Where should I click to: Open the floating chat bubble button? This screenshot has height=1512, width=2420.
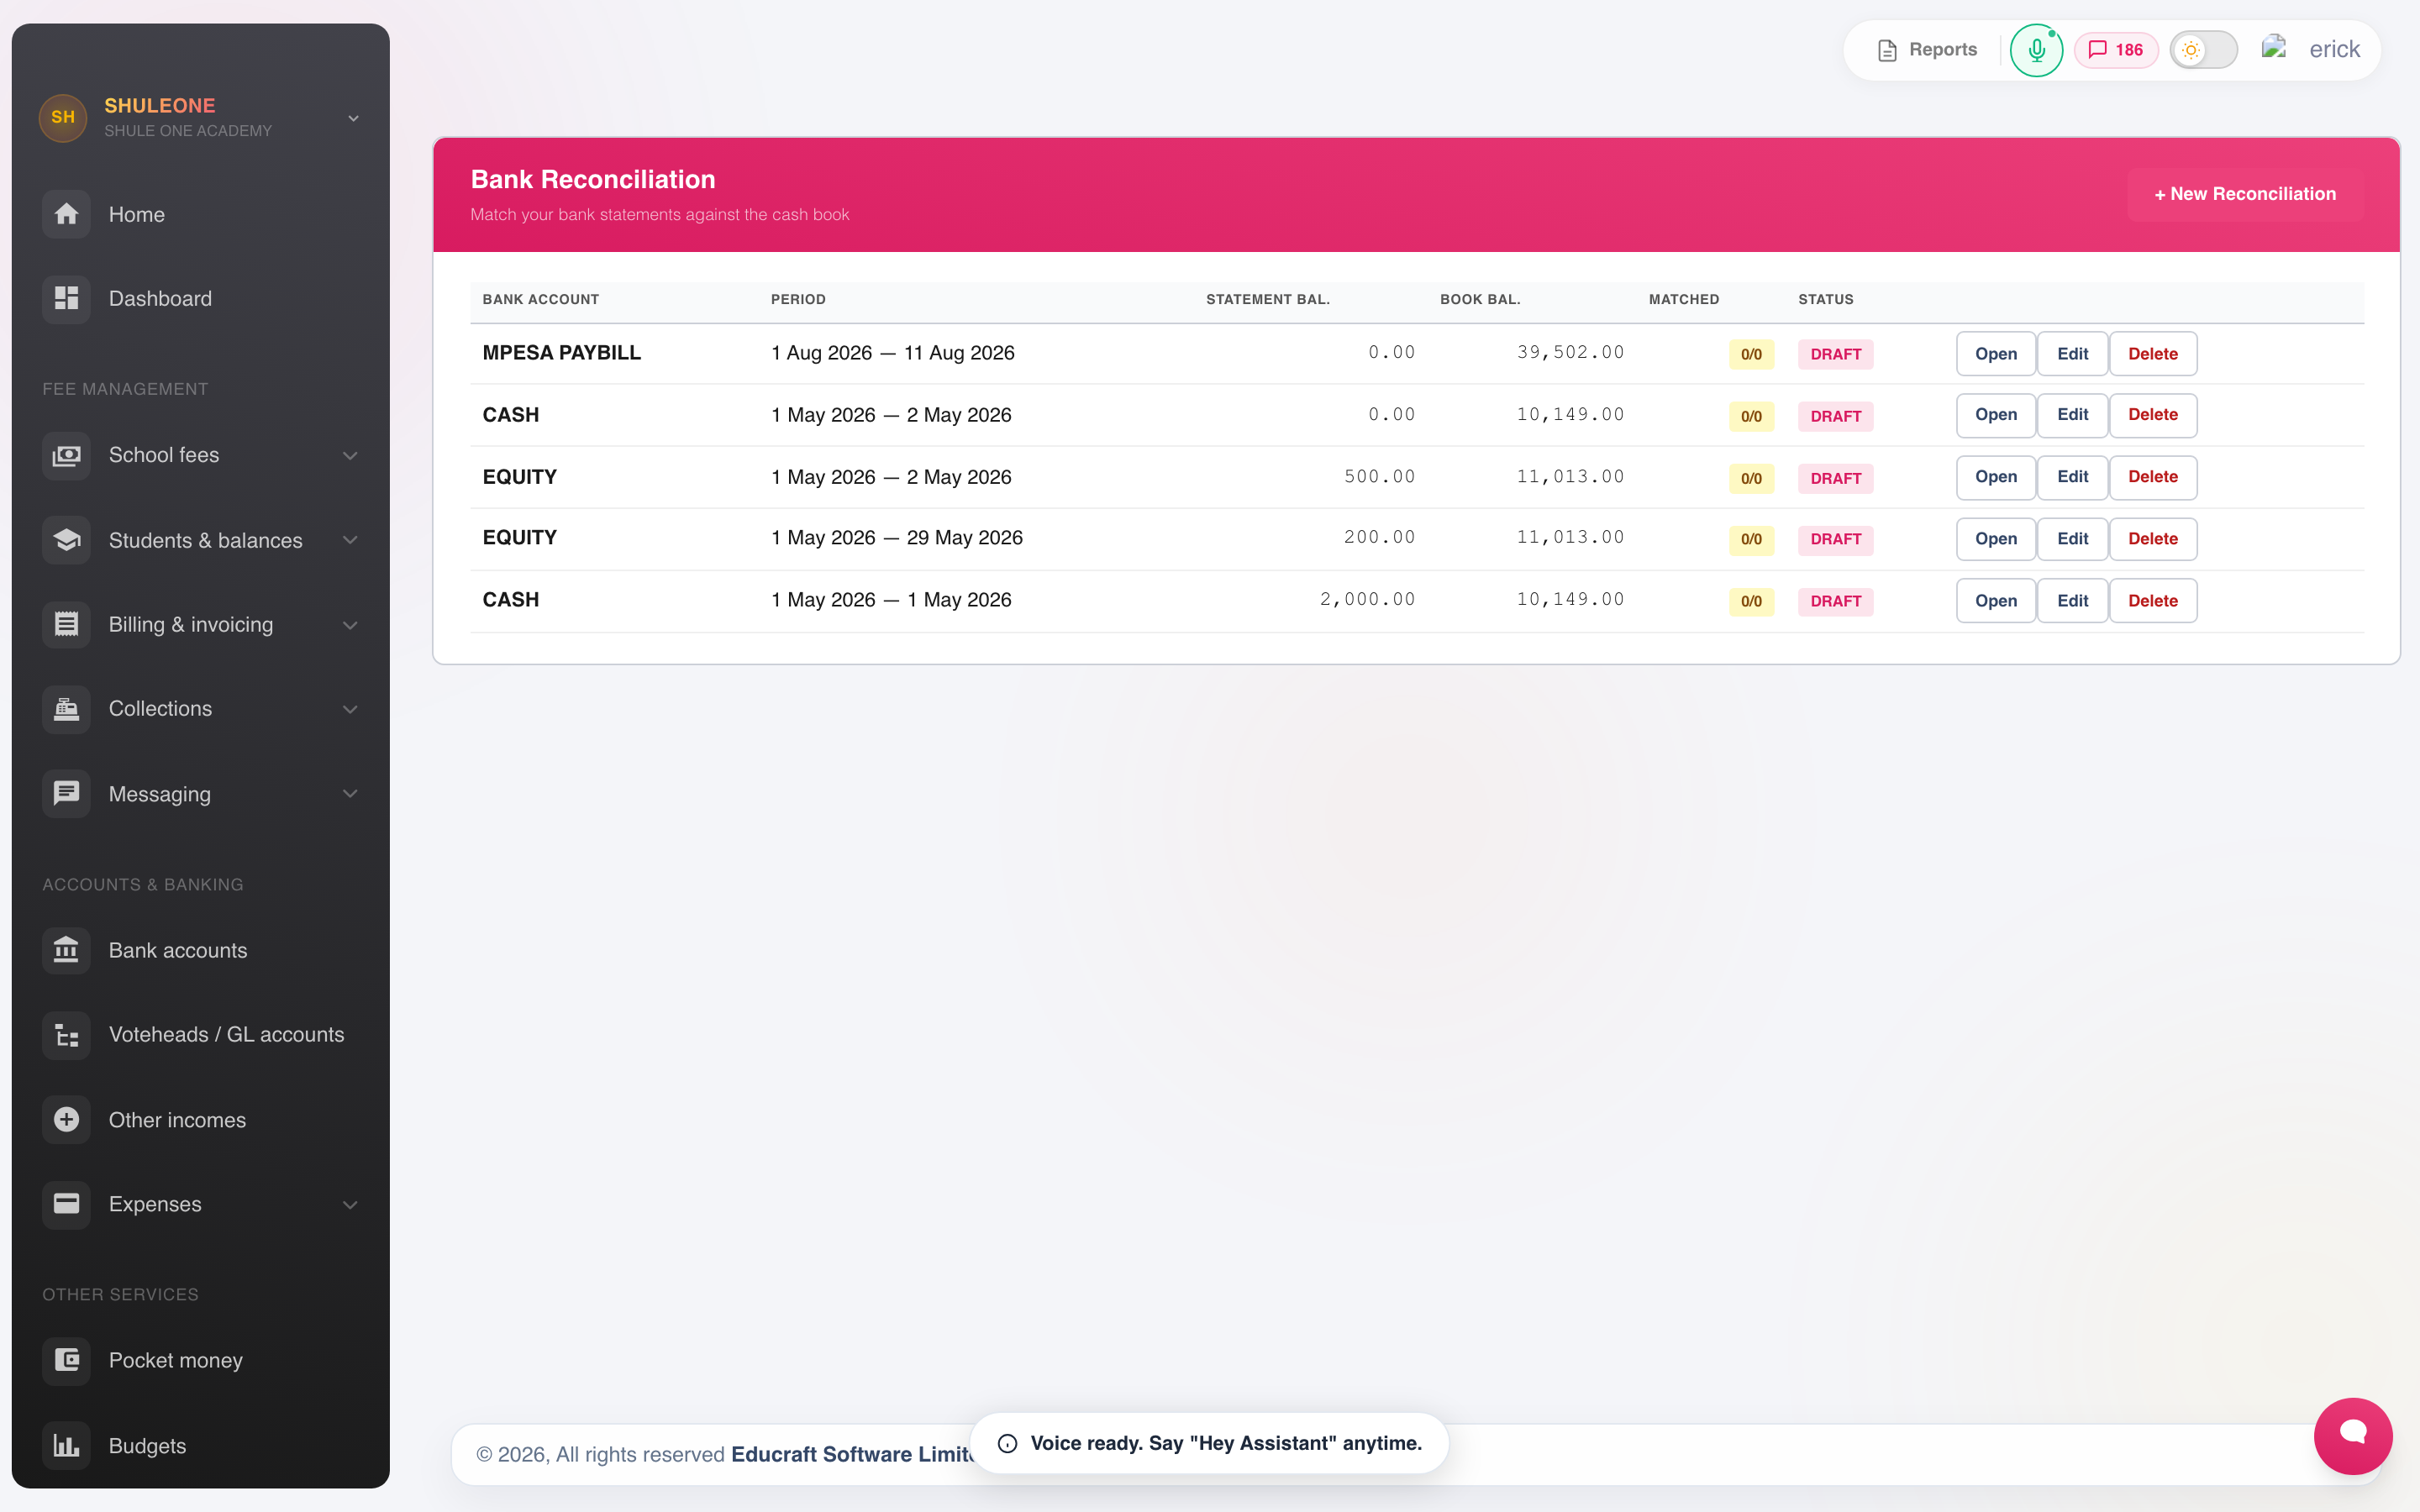2352,1435
